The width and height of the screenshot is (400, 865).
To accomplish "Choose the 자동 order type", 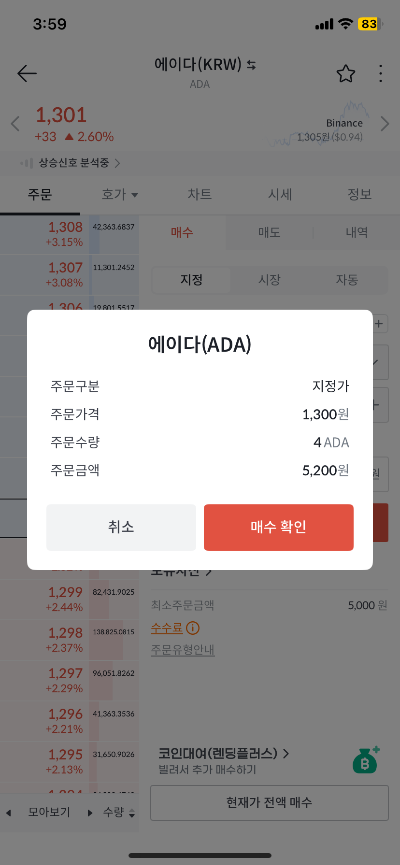I will point(347,280).
